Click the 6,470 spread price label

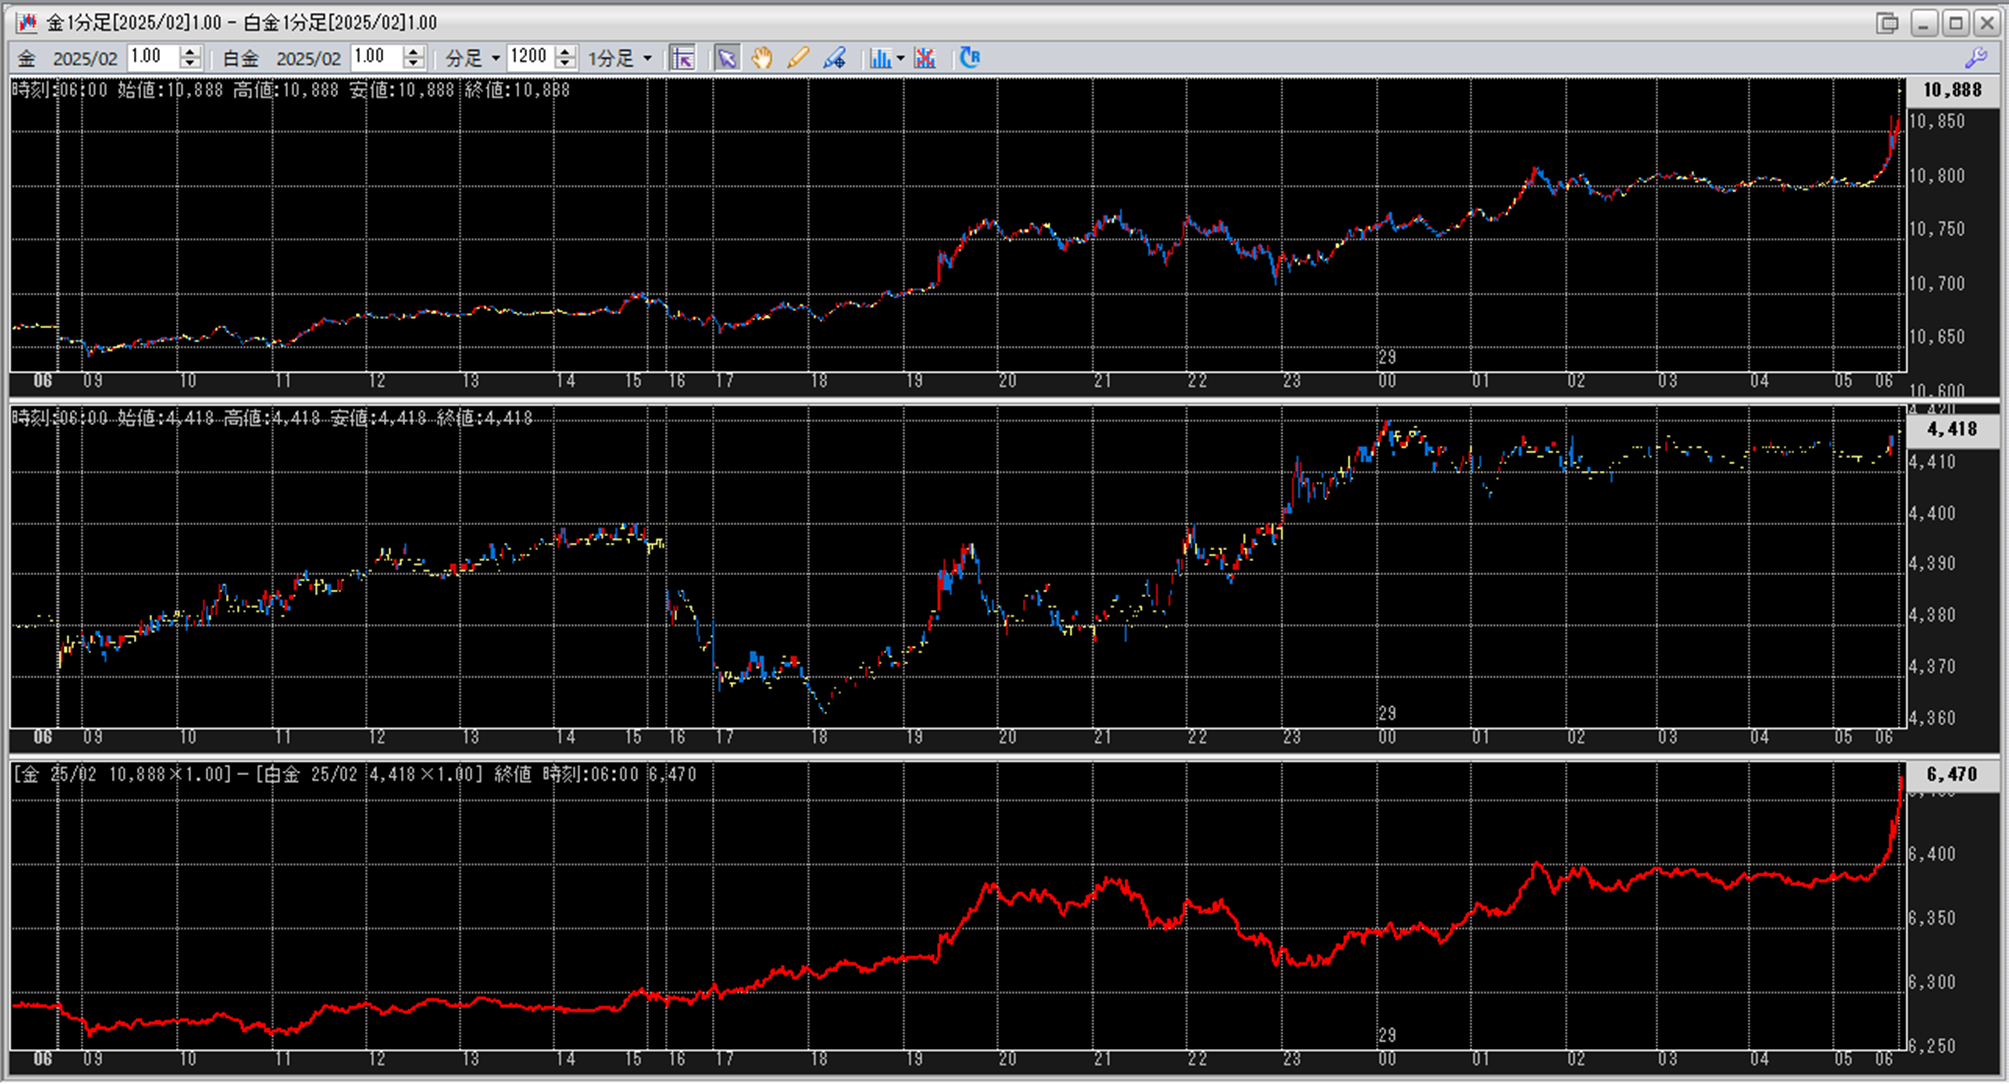point(1951,774)
